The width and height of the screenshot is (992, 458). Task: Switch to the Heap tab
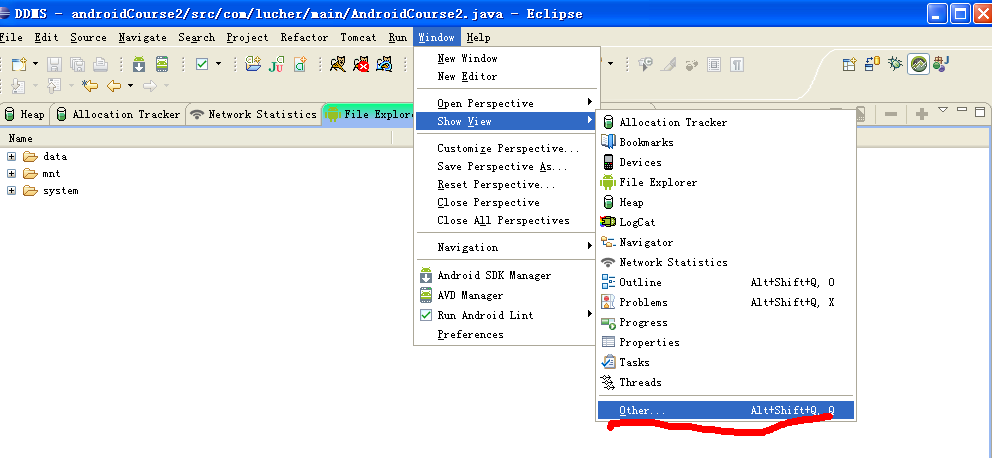coord(25,114)
